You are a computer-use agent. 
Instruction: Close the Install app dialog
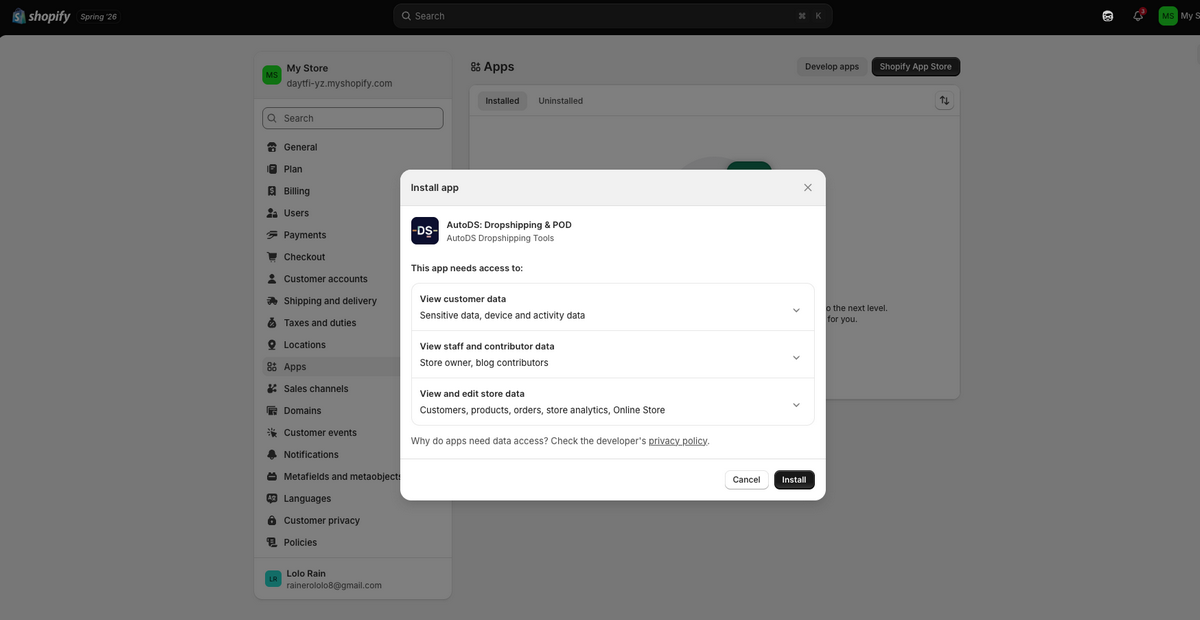click(x=808, y=188)
